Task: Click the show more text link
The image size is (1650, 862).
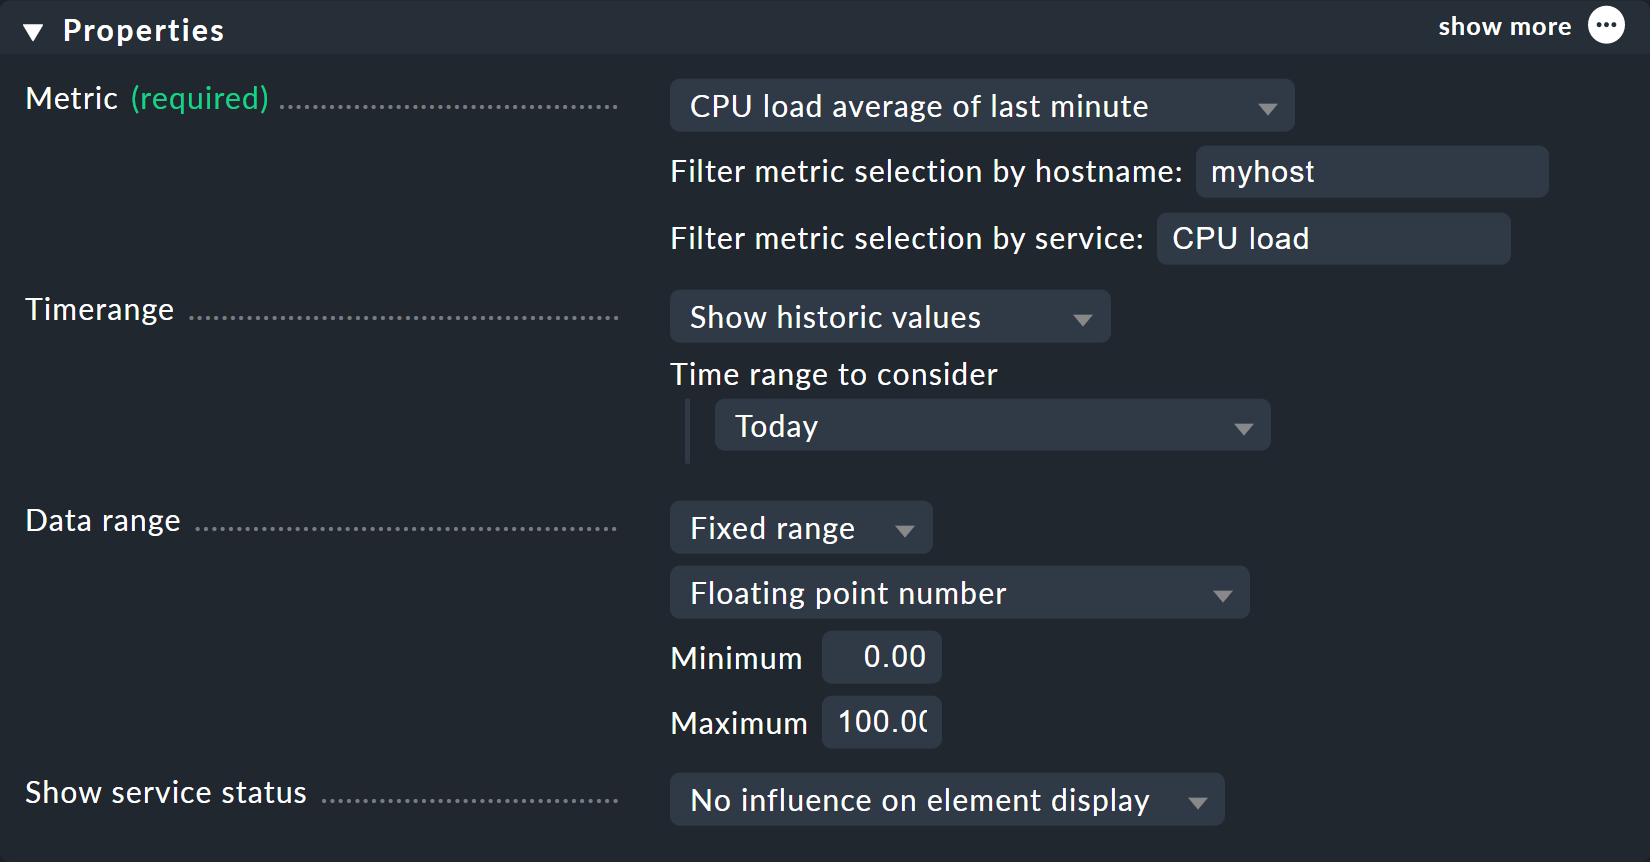Action: pyautogui.click(x=1504, y=27)
